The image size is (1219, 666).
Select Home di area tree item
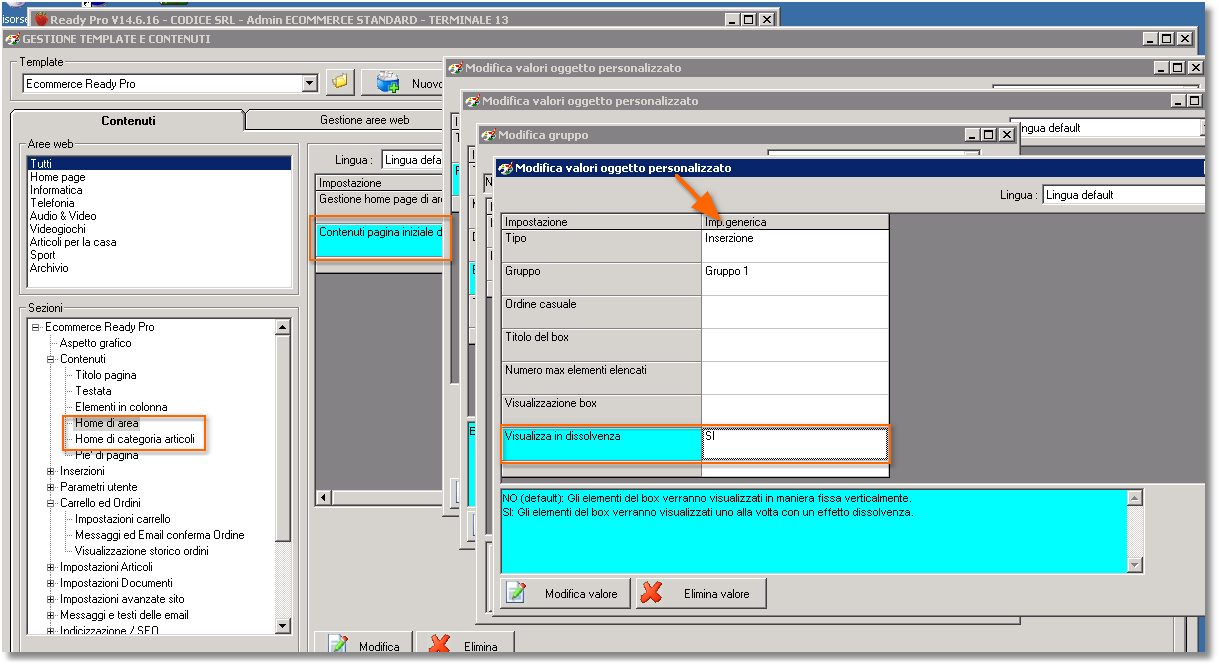click(x=107, y=423)
